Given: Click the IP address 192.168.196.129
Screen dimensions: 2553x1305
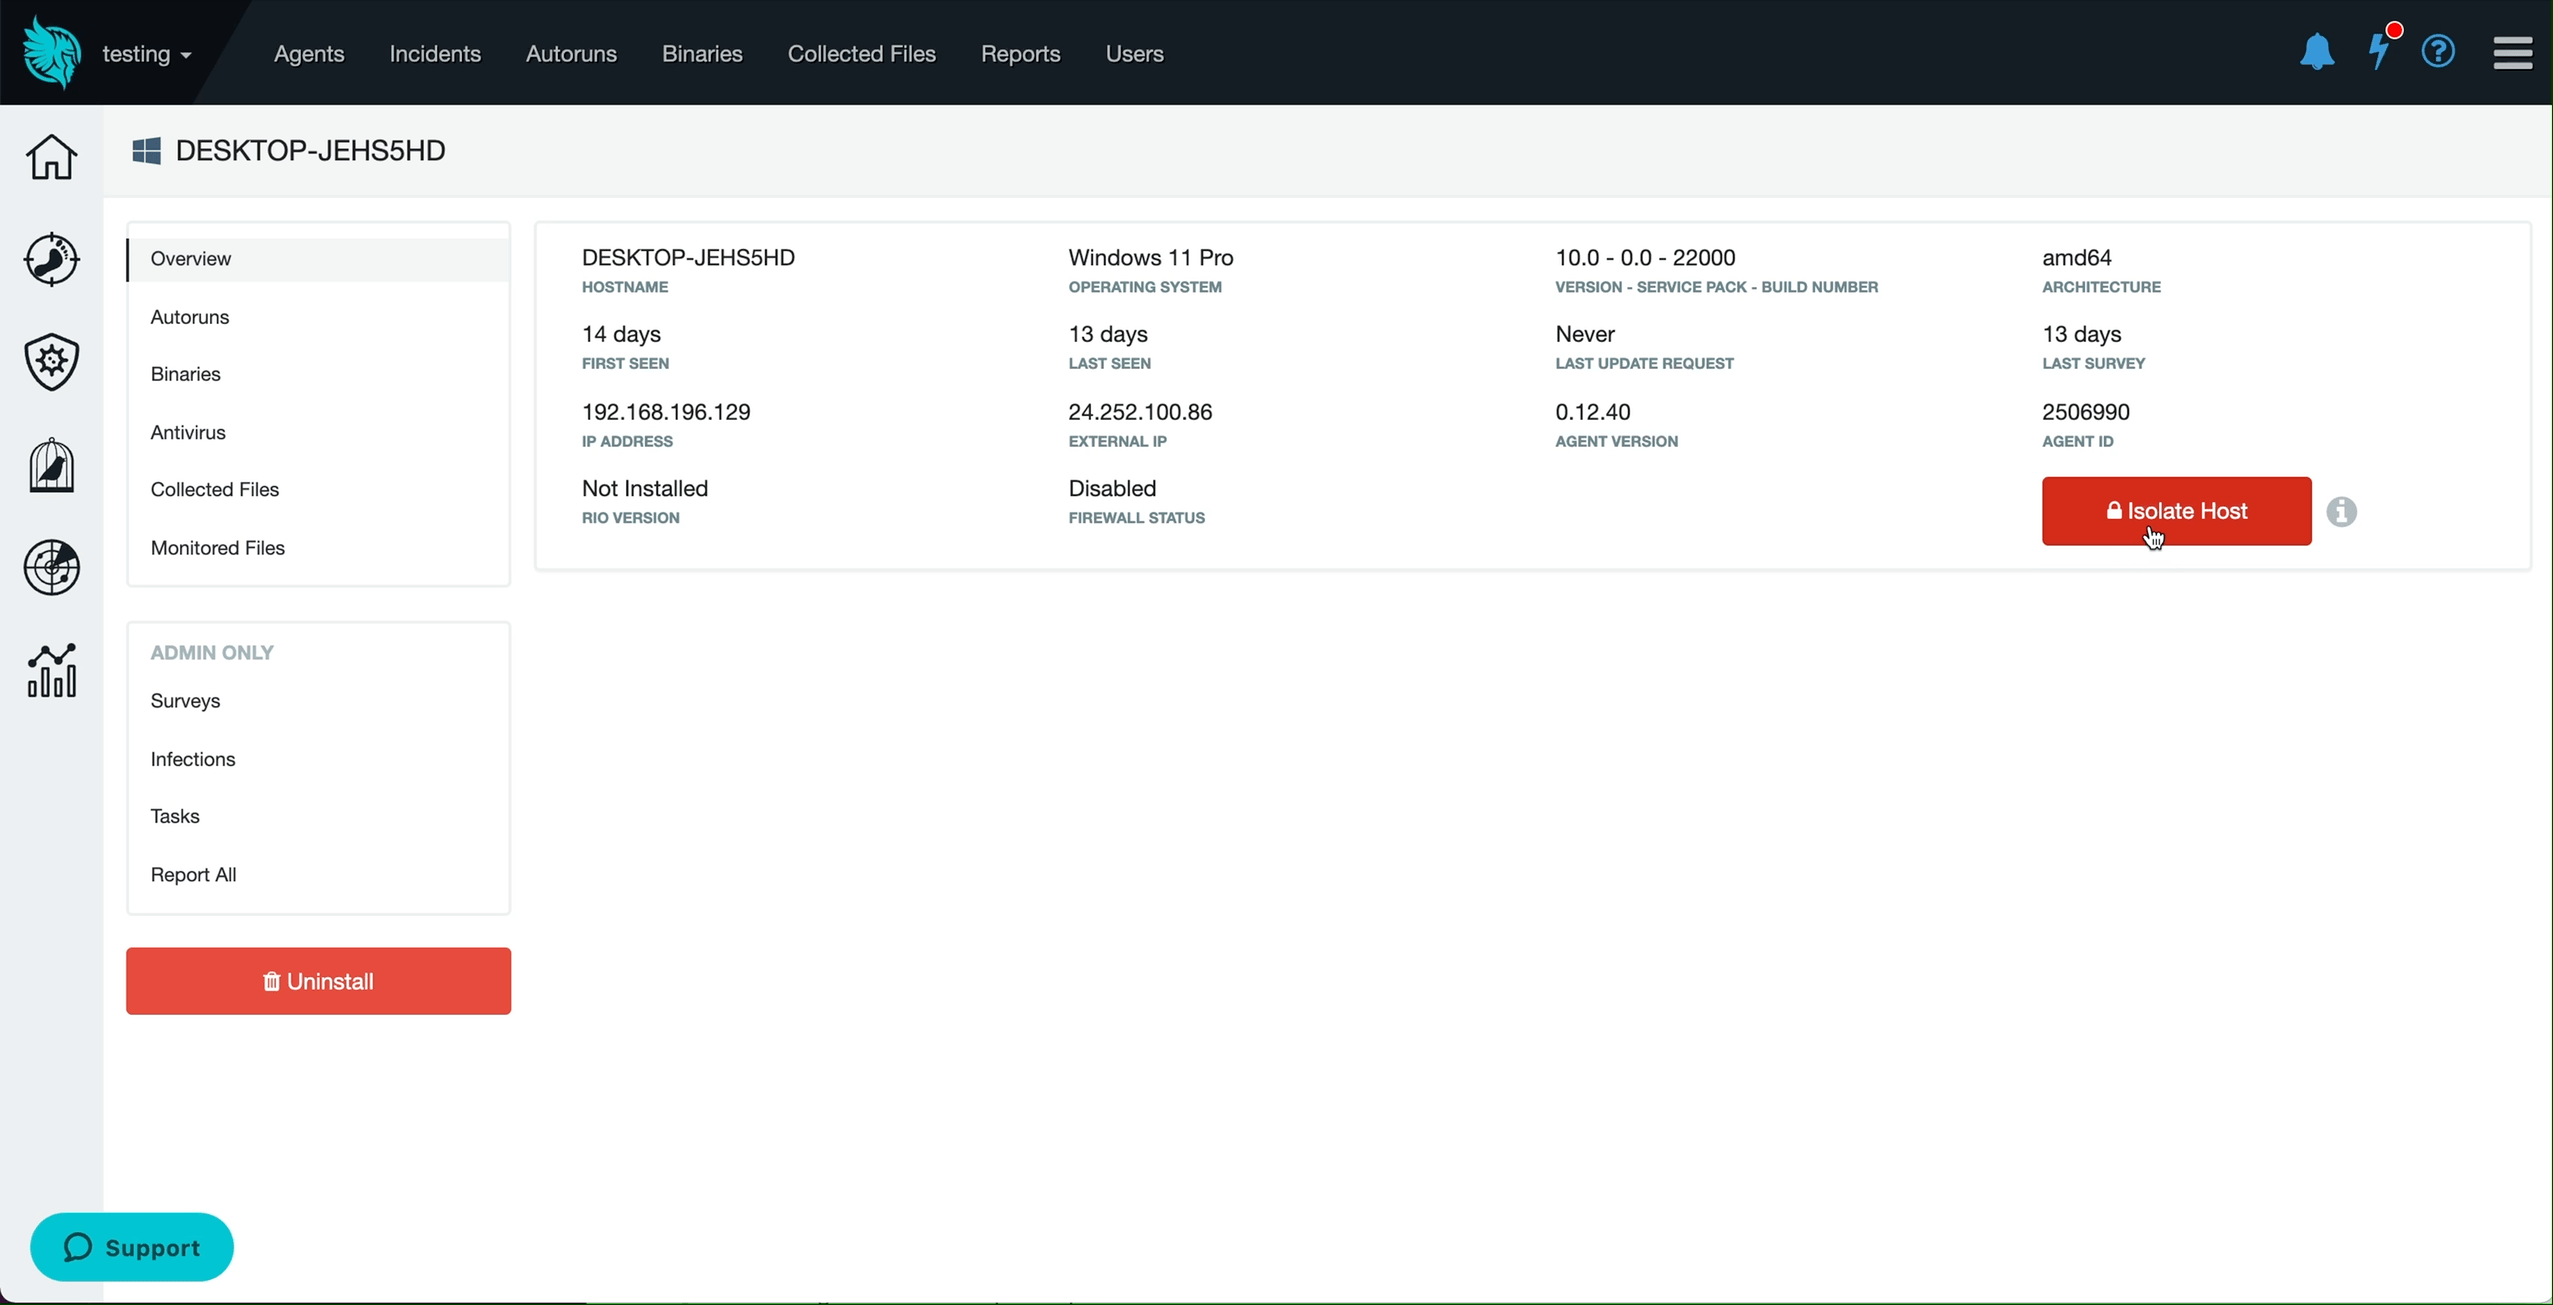Looking at the screenshot, I should pos(666,412).
